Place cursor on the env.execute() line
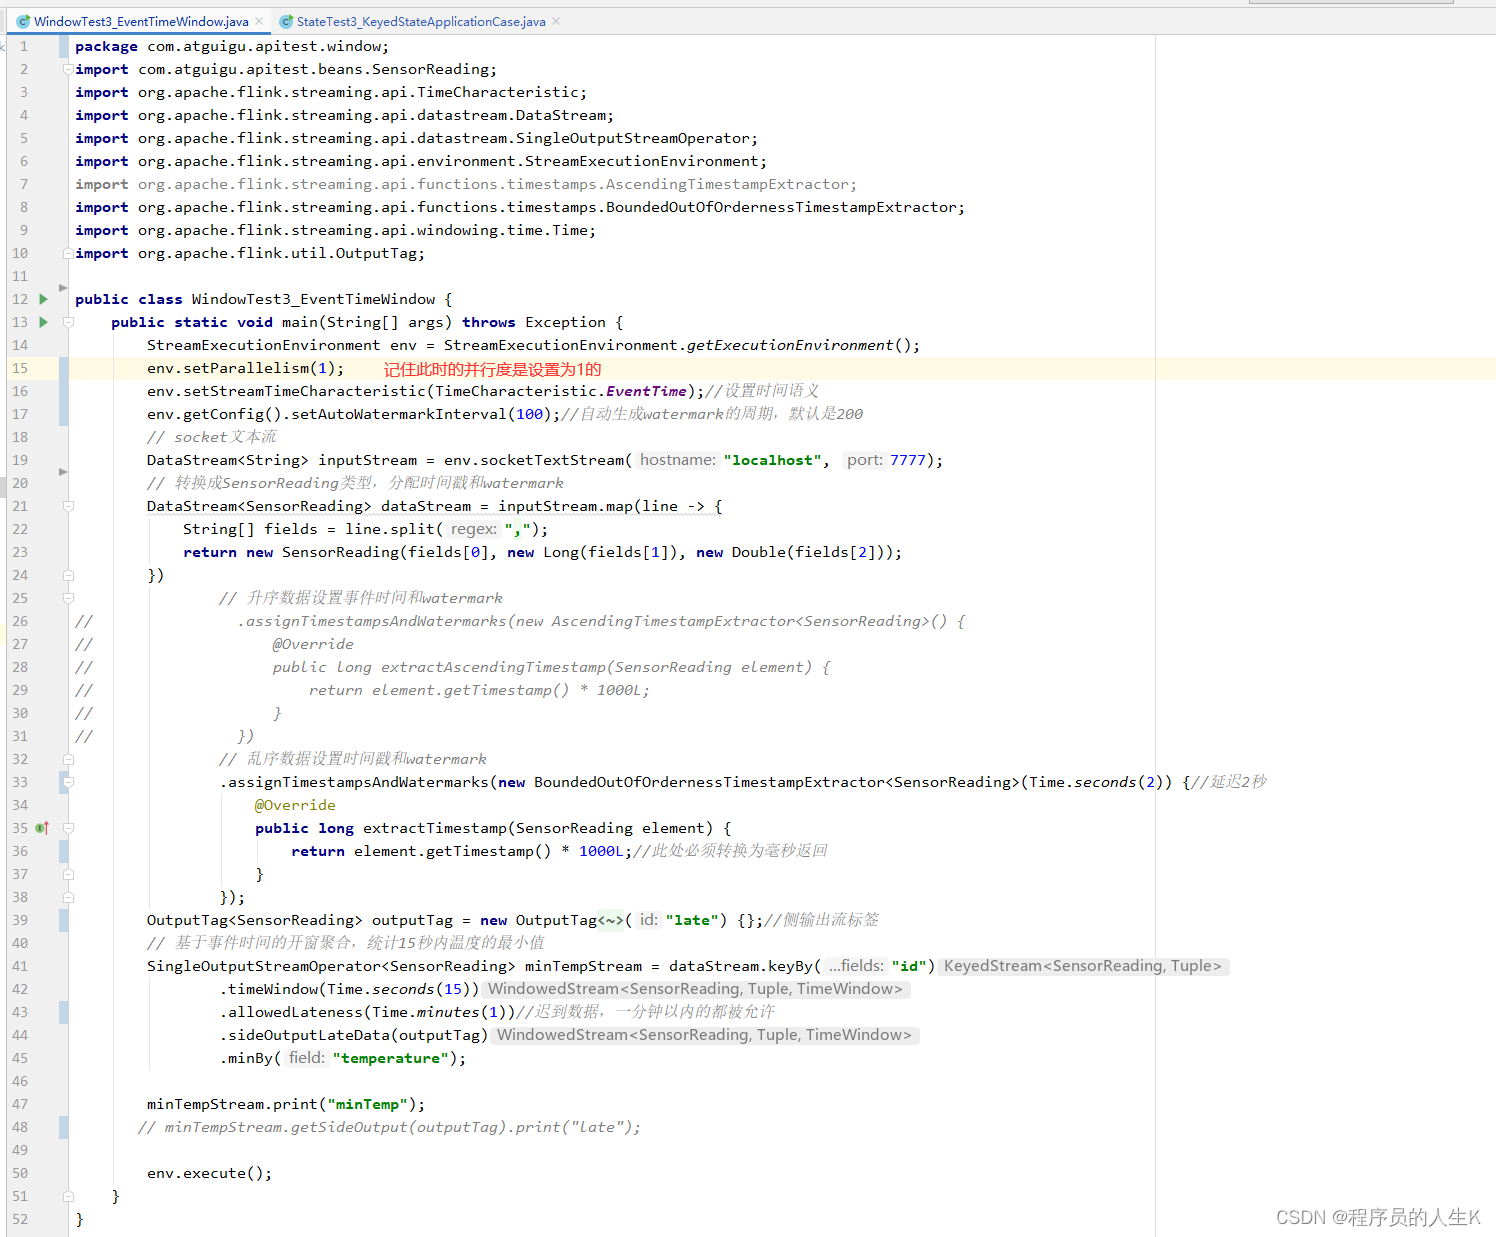 click(x=209, y=1173)
